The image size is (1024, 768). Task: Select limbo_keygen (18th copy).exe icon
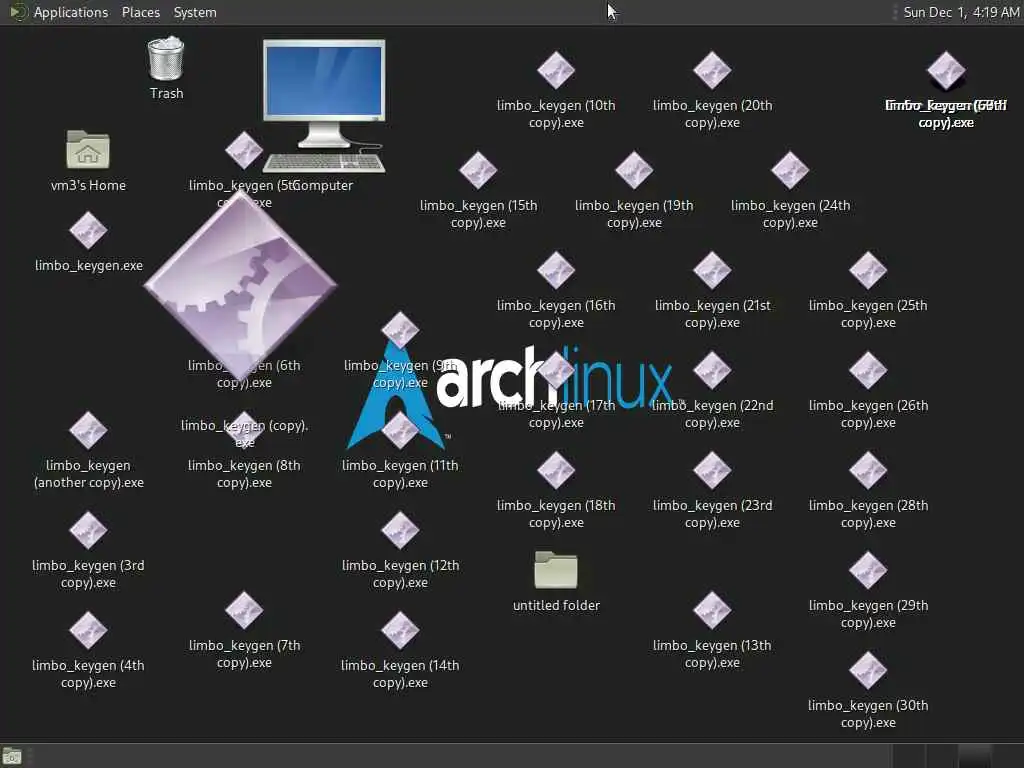pos(556,471)
